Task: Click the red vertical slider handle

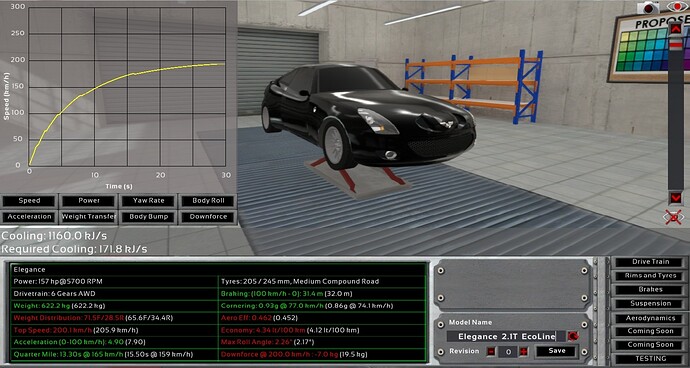Action: coord(675,44)
